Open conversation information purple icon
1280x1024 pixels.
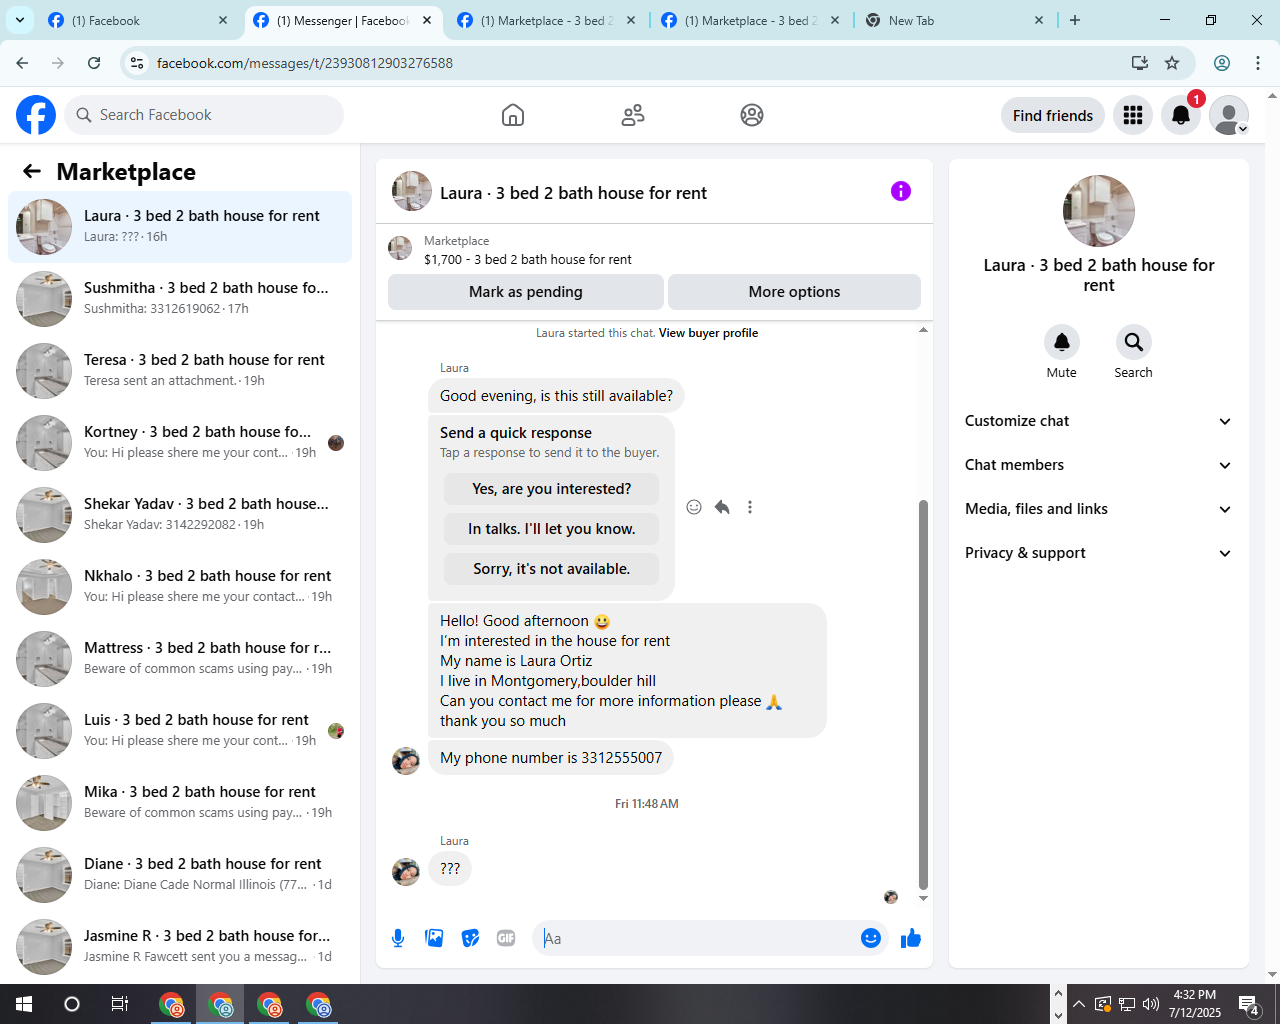pyautogui.click(x=901, y=191)
